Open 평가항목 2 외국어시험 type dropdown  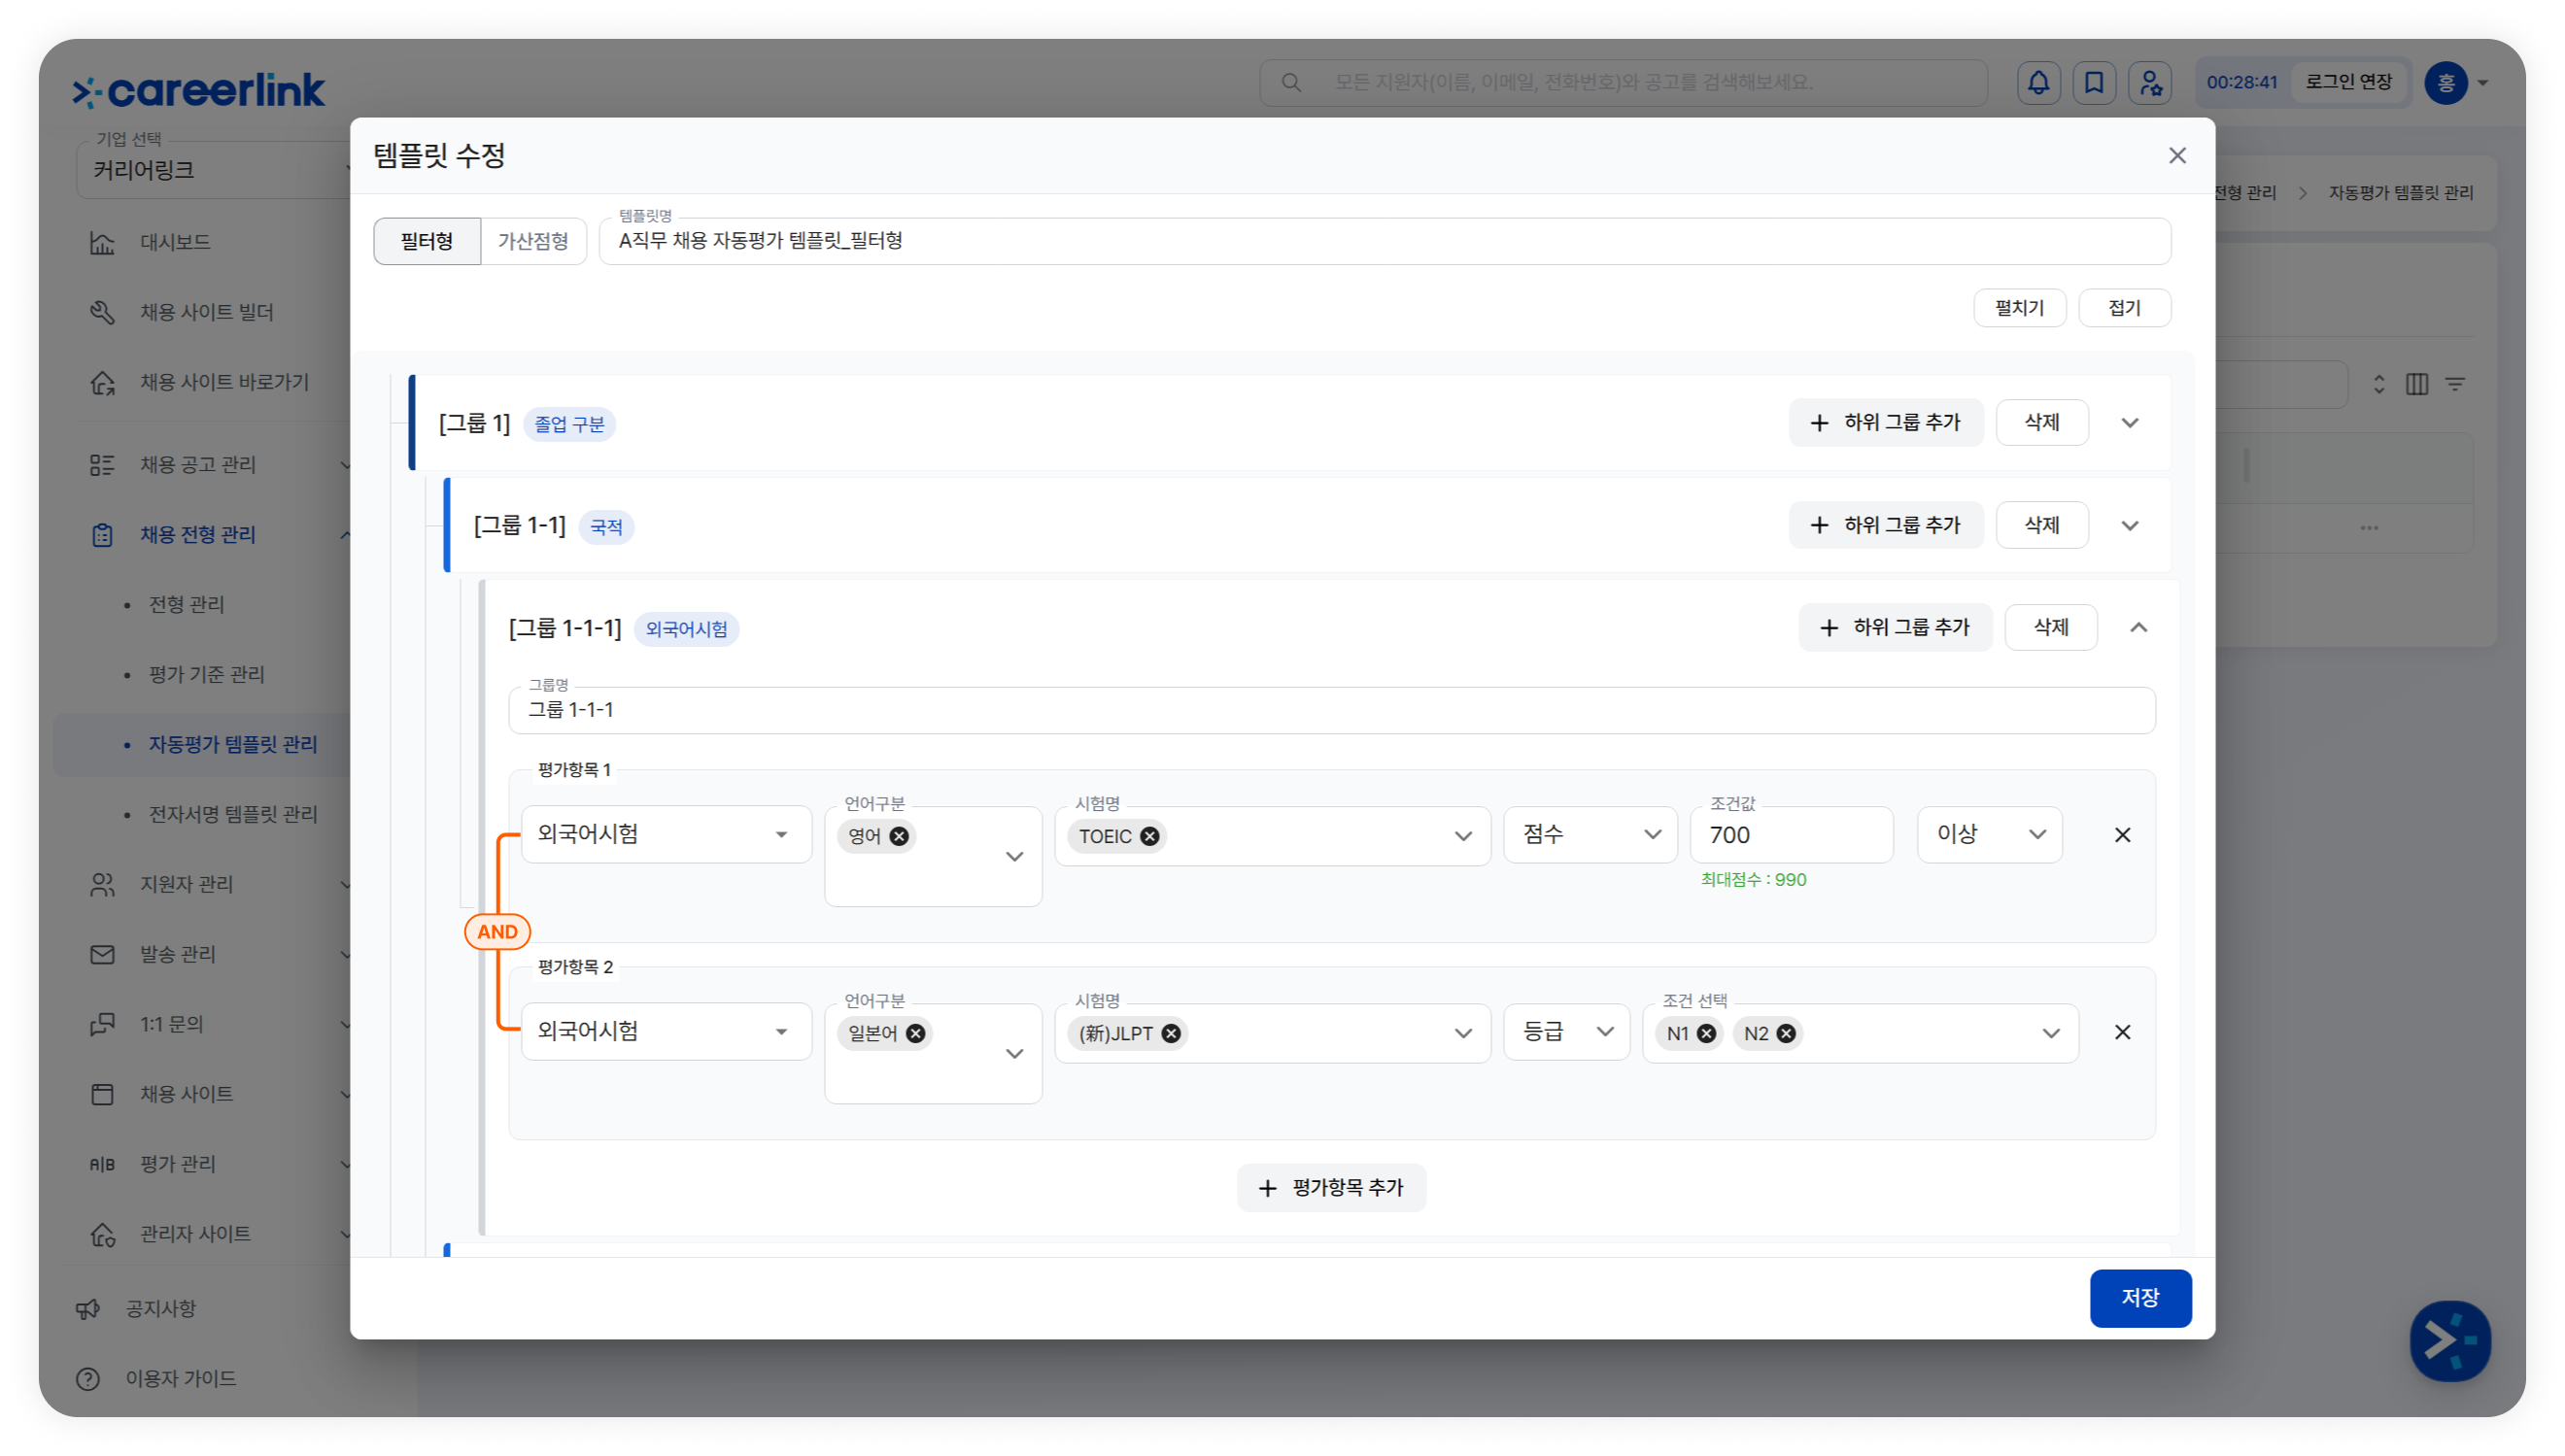click(666, 1031)
